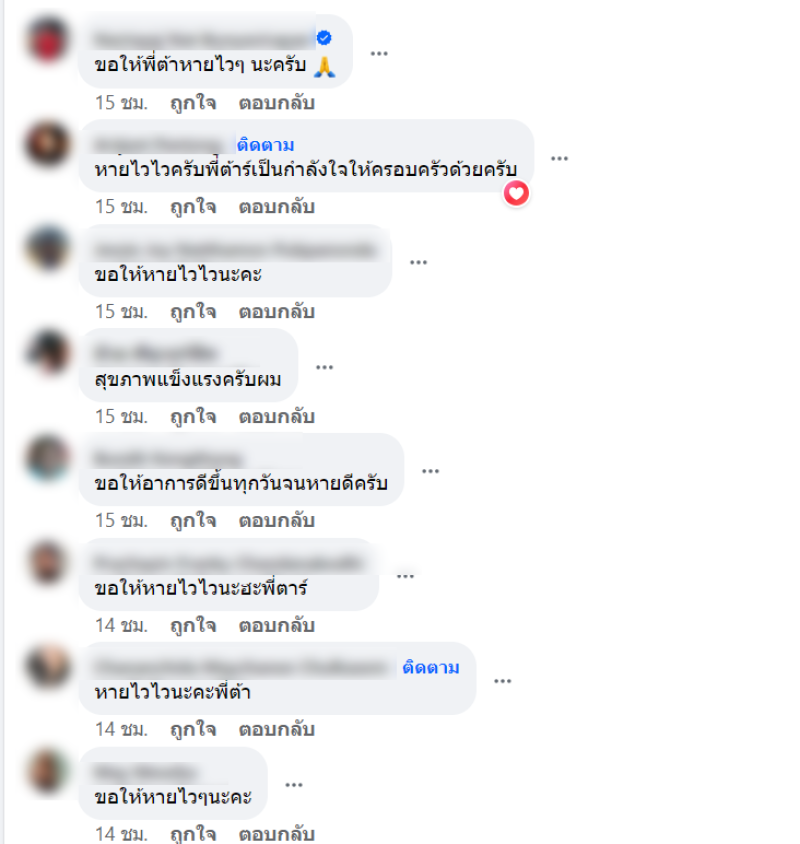Reply to the 'ขอให้หายไวไวนะฮะพี่ตาร์' comment
This screenshot has height=844, width=800.
click(x=277, y=625)
